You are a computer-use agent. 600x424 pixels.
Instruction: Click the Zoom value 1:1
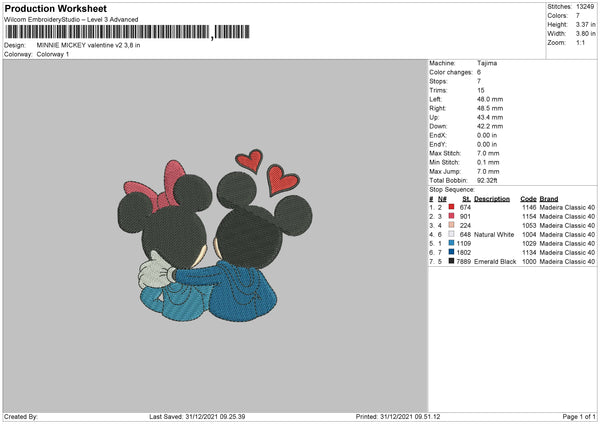coord(580,42)
